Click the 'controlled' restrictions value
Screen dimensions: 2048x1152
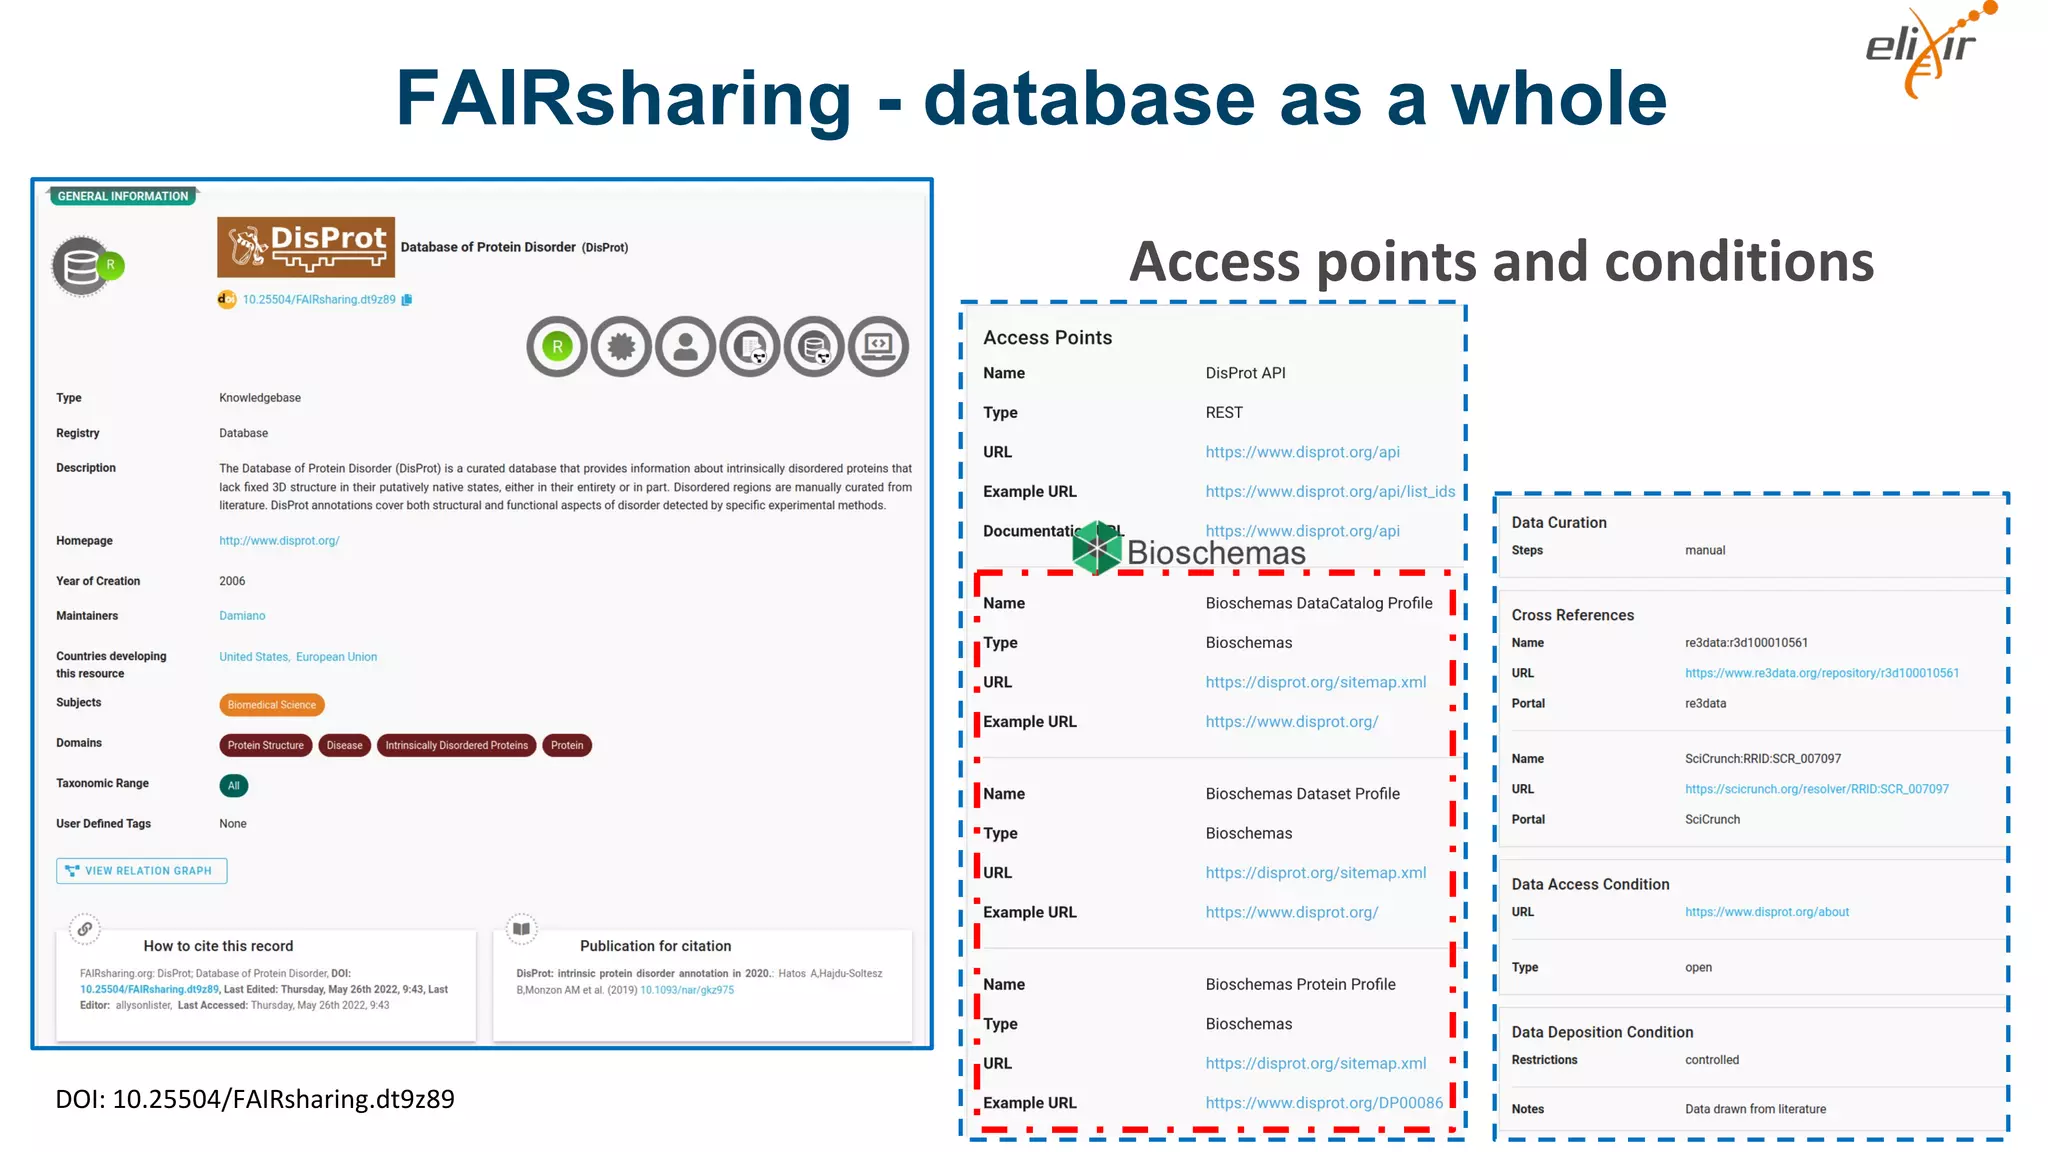1712,1060
